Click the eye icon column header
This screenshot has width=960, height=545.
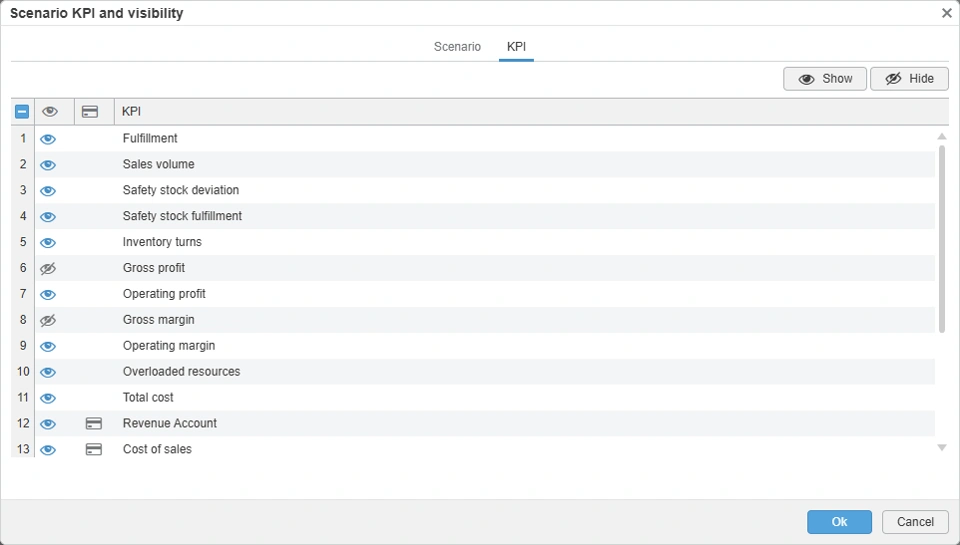pos(50,111)
